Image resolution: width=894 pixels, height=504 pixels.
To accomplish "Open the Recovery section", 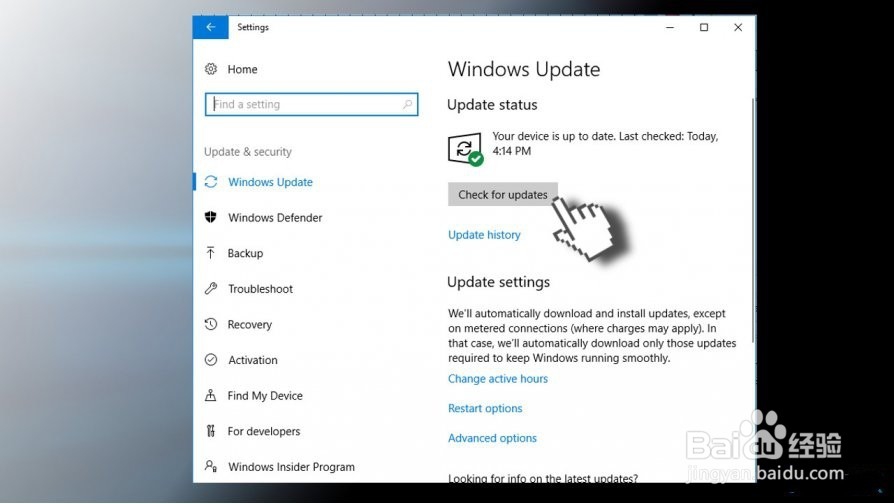I will 250,324.
